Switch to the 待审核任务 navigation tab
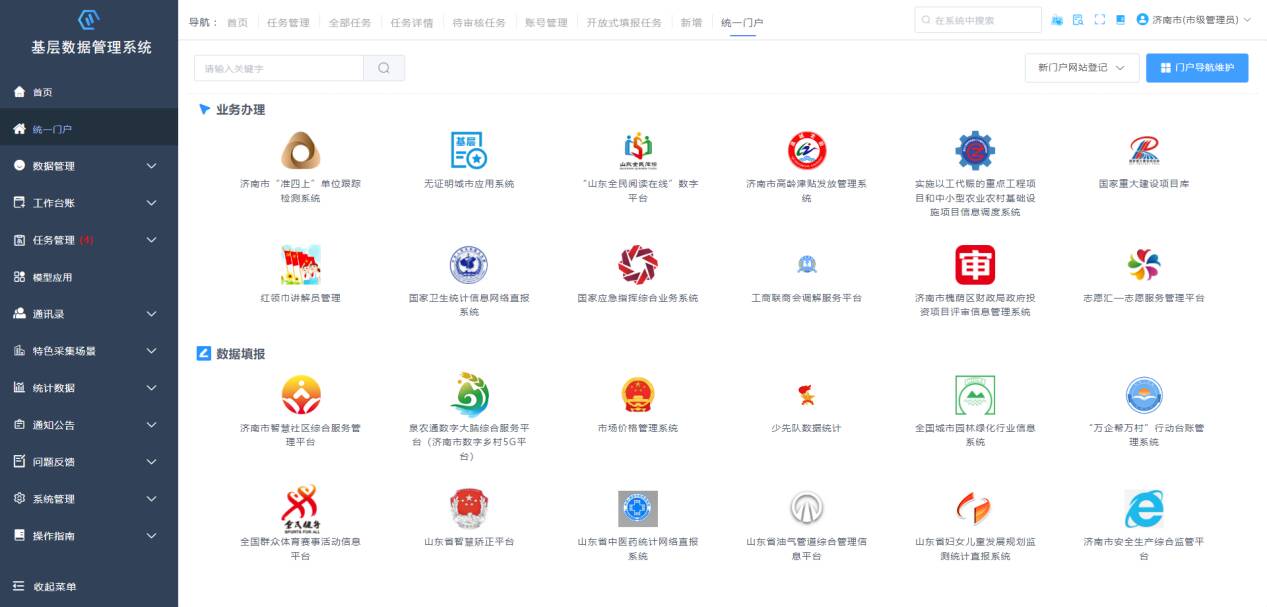1267x607 pixels. click(x=478, y=22)
